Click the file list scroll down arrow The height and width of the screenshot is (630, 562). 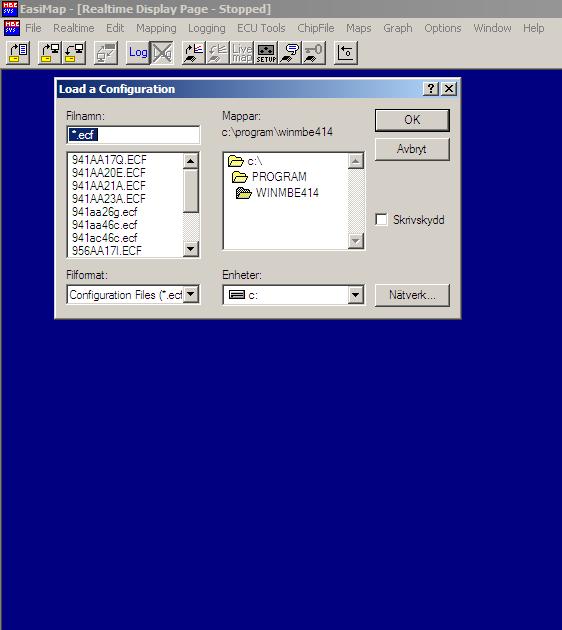coord(190,249)
